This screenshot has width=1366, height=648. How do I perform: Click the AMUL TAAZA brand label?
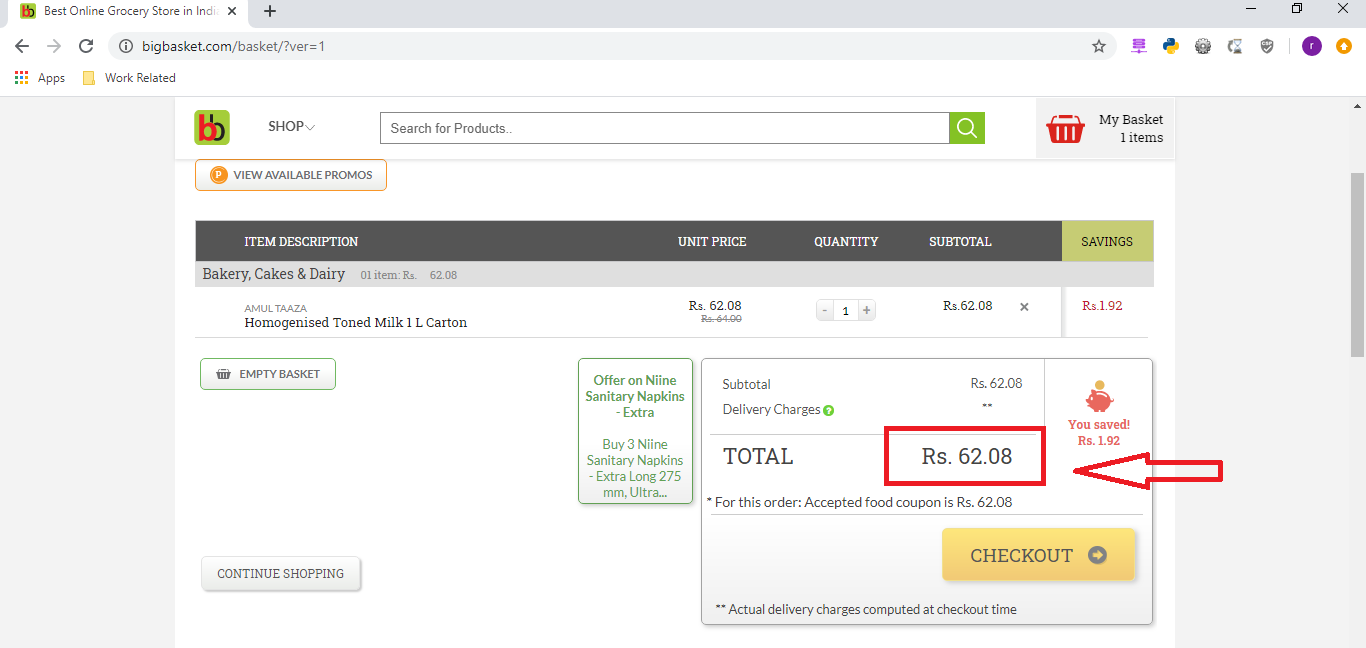[x=275, y=308]
